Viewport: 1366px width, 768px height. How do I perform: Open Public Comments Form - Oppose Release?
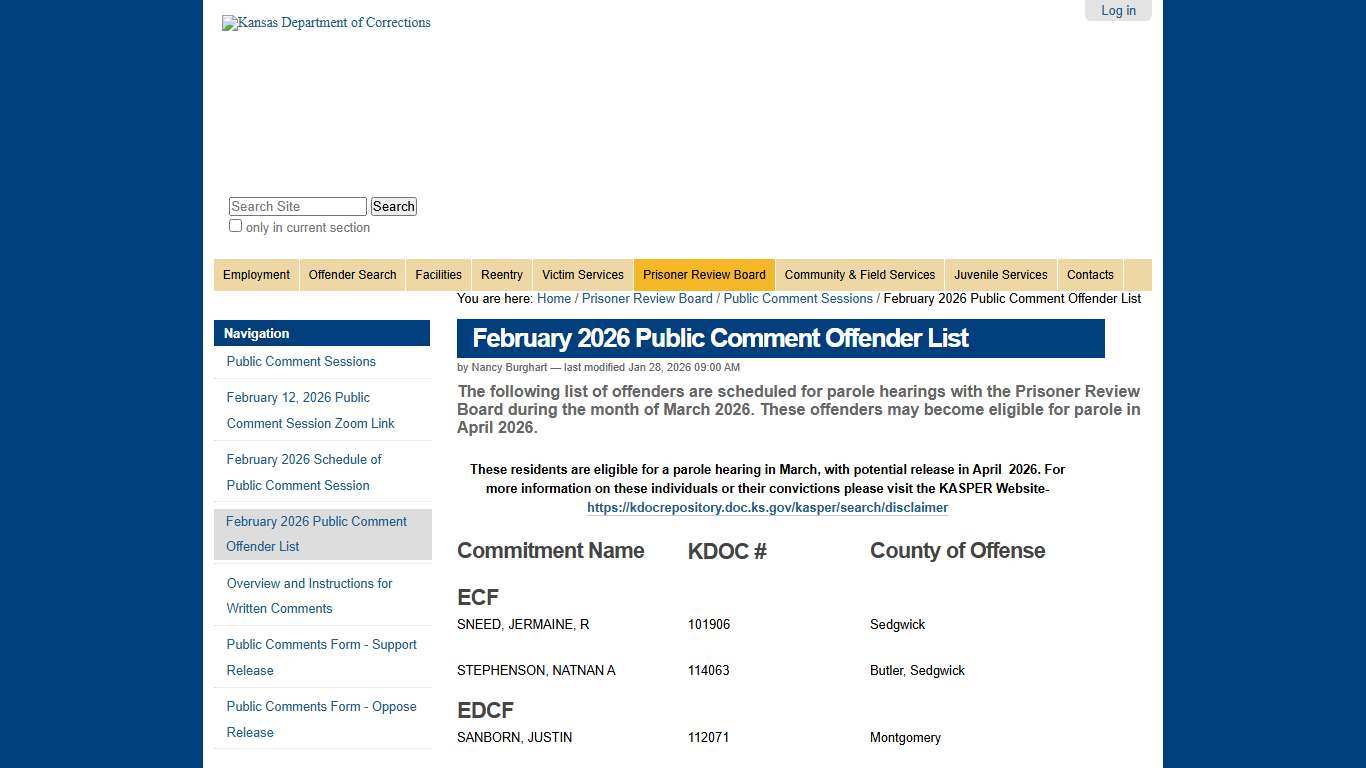pos(321,719)
